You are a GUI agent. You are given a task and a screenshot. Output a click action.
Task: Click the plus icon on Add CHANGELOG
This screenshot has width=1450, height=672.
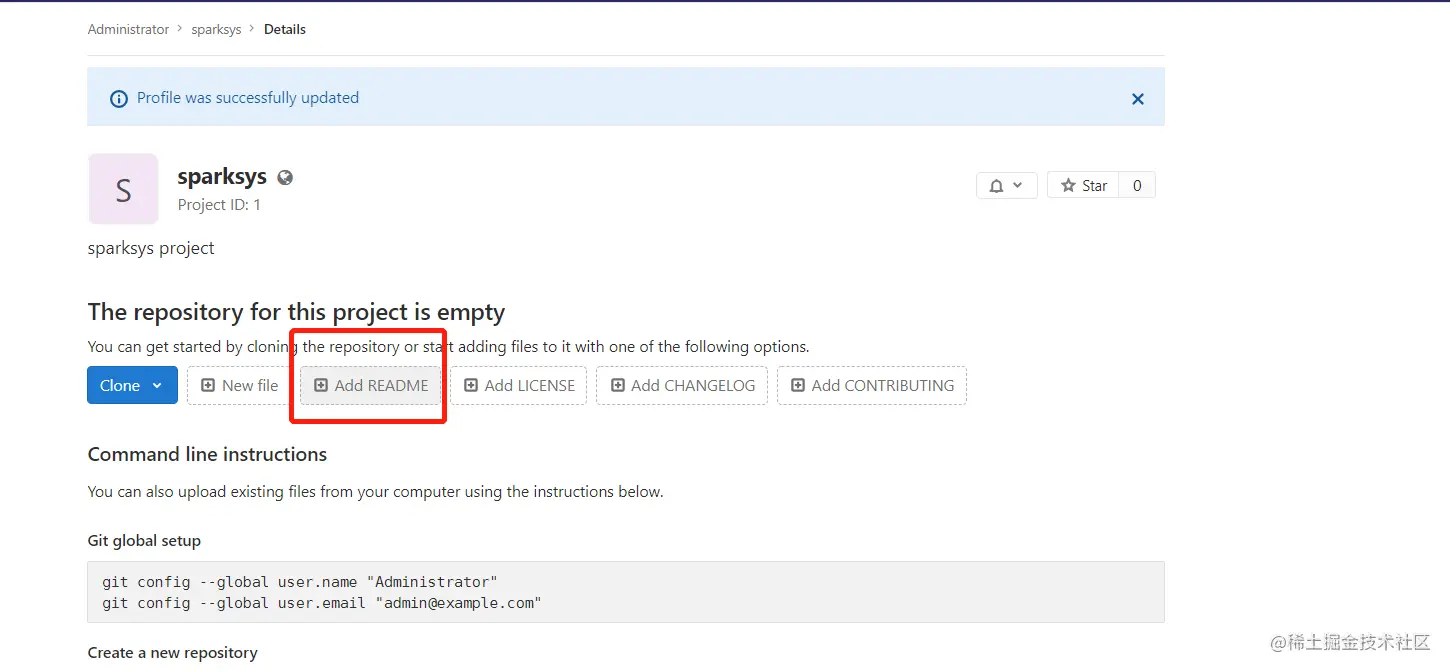(618, 385)
